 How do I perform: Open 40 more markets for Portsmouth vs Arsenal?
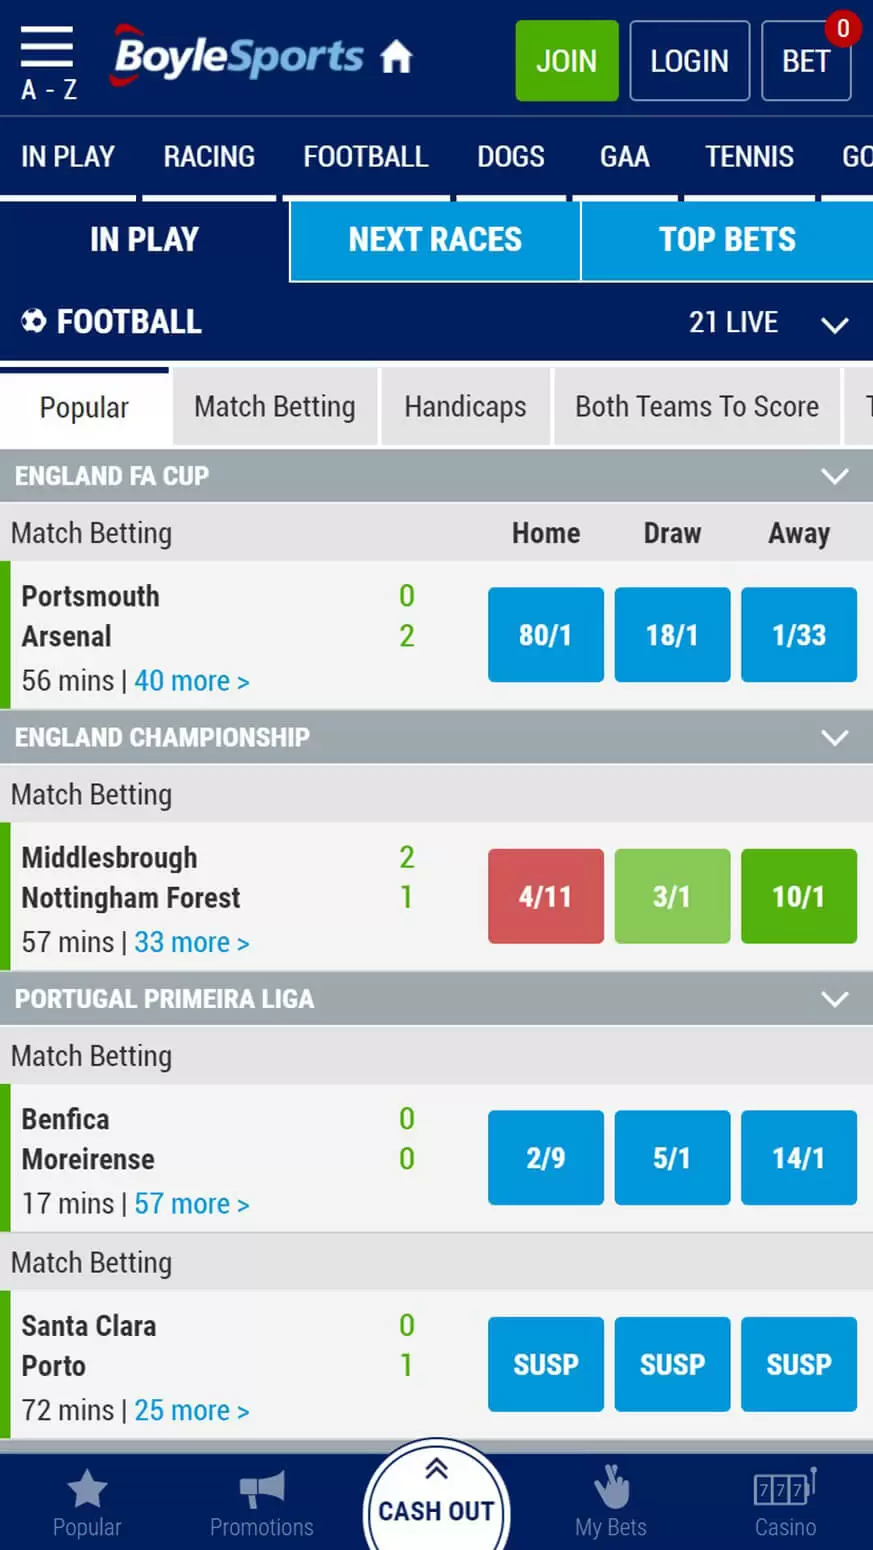coord(191,681)
